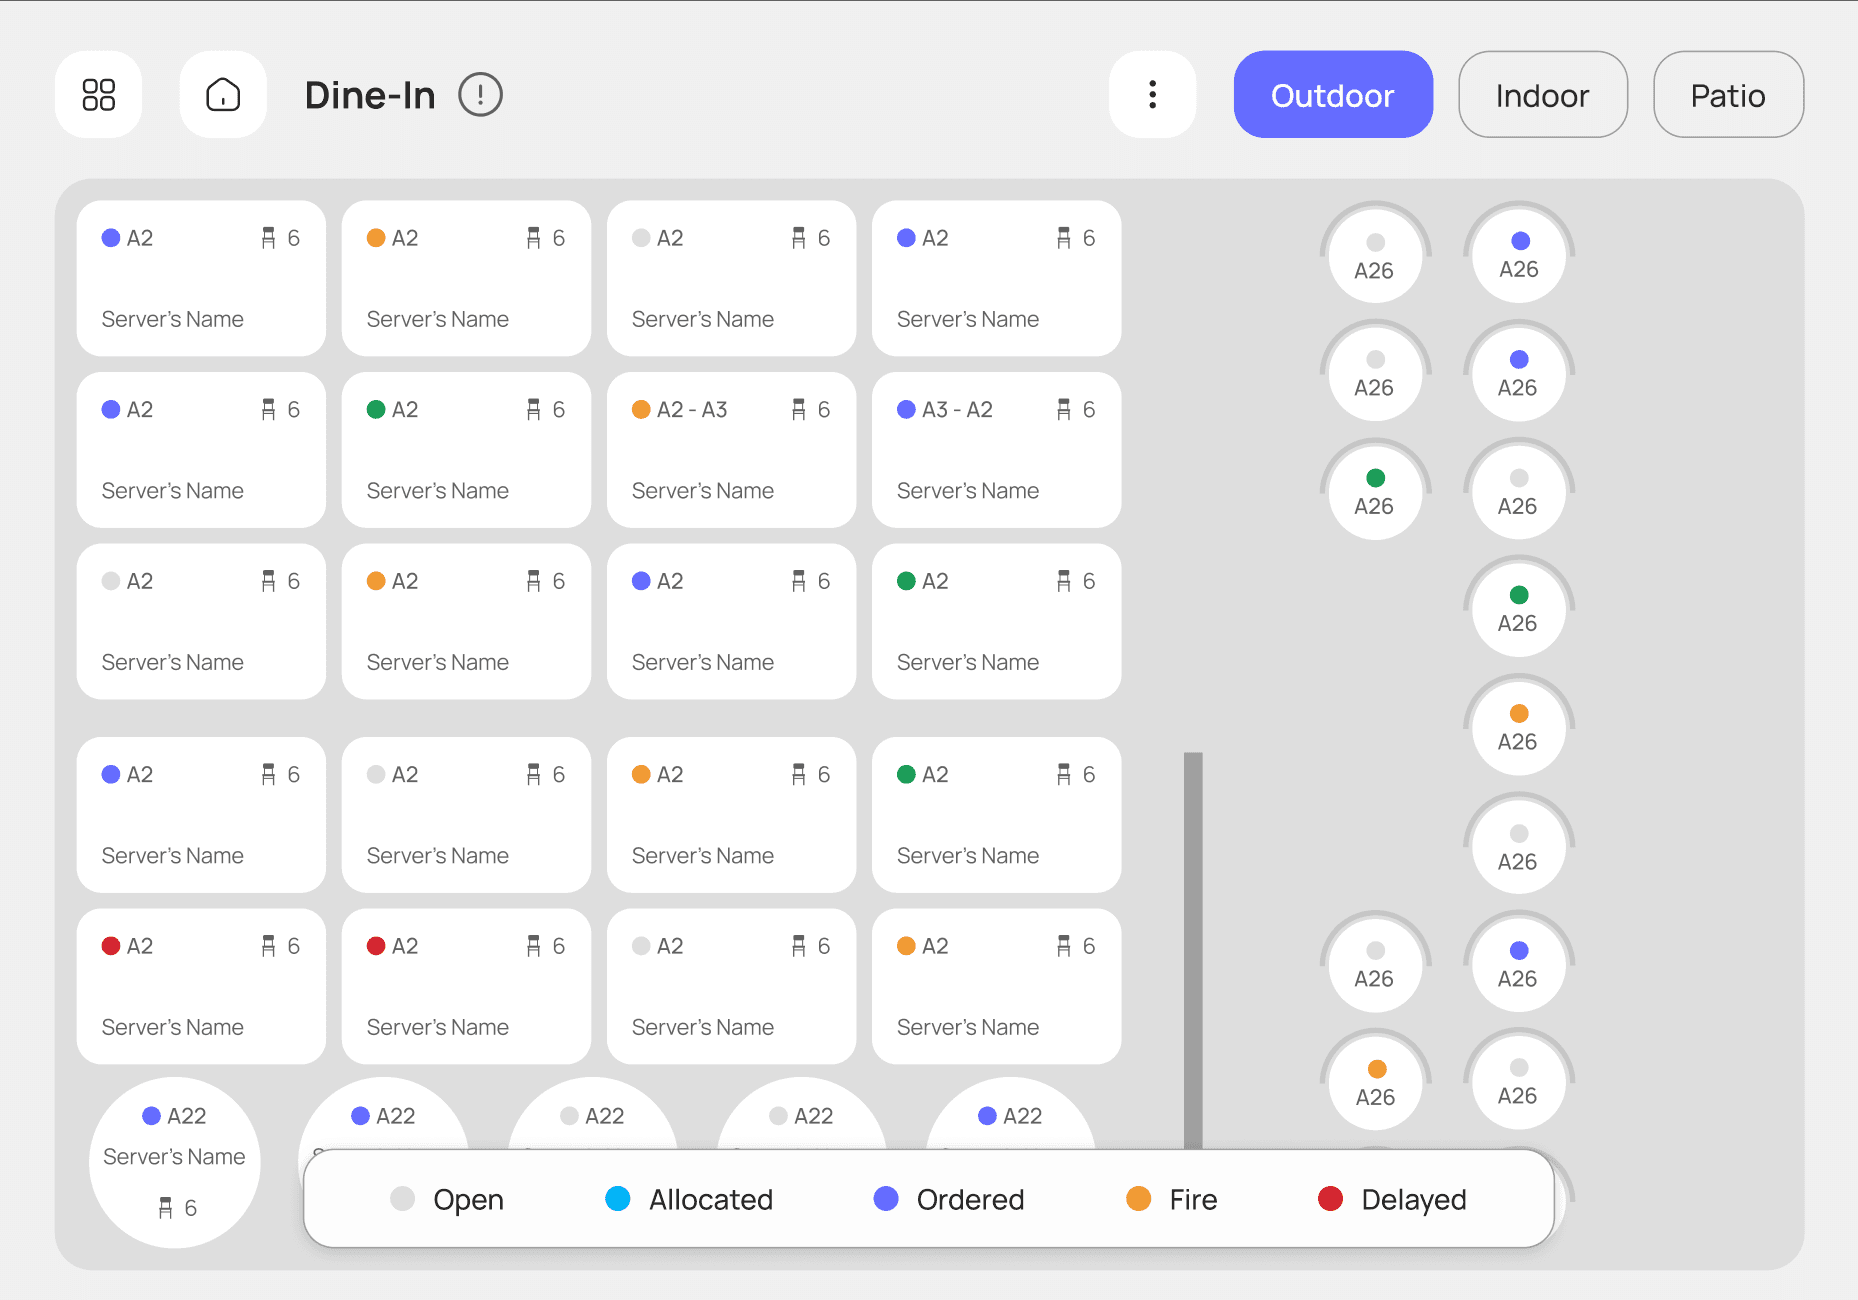This screenshot has width=1858, height=1300.
Task: Open the three-dot more options menu
Action: point(1152,95)
